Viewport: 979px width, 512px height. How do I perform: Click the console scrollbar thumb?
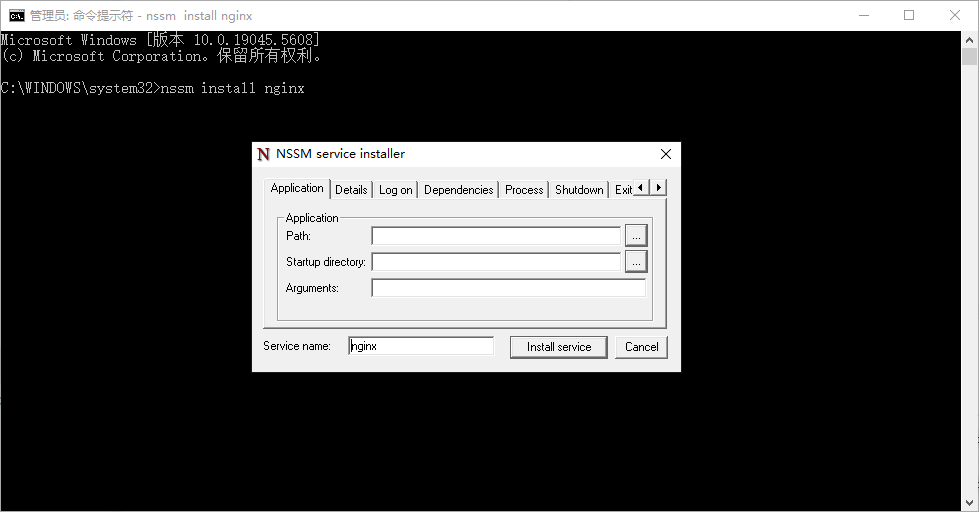969,57
